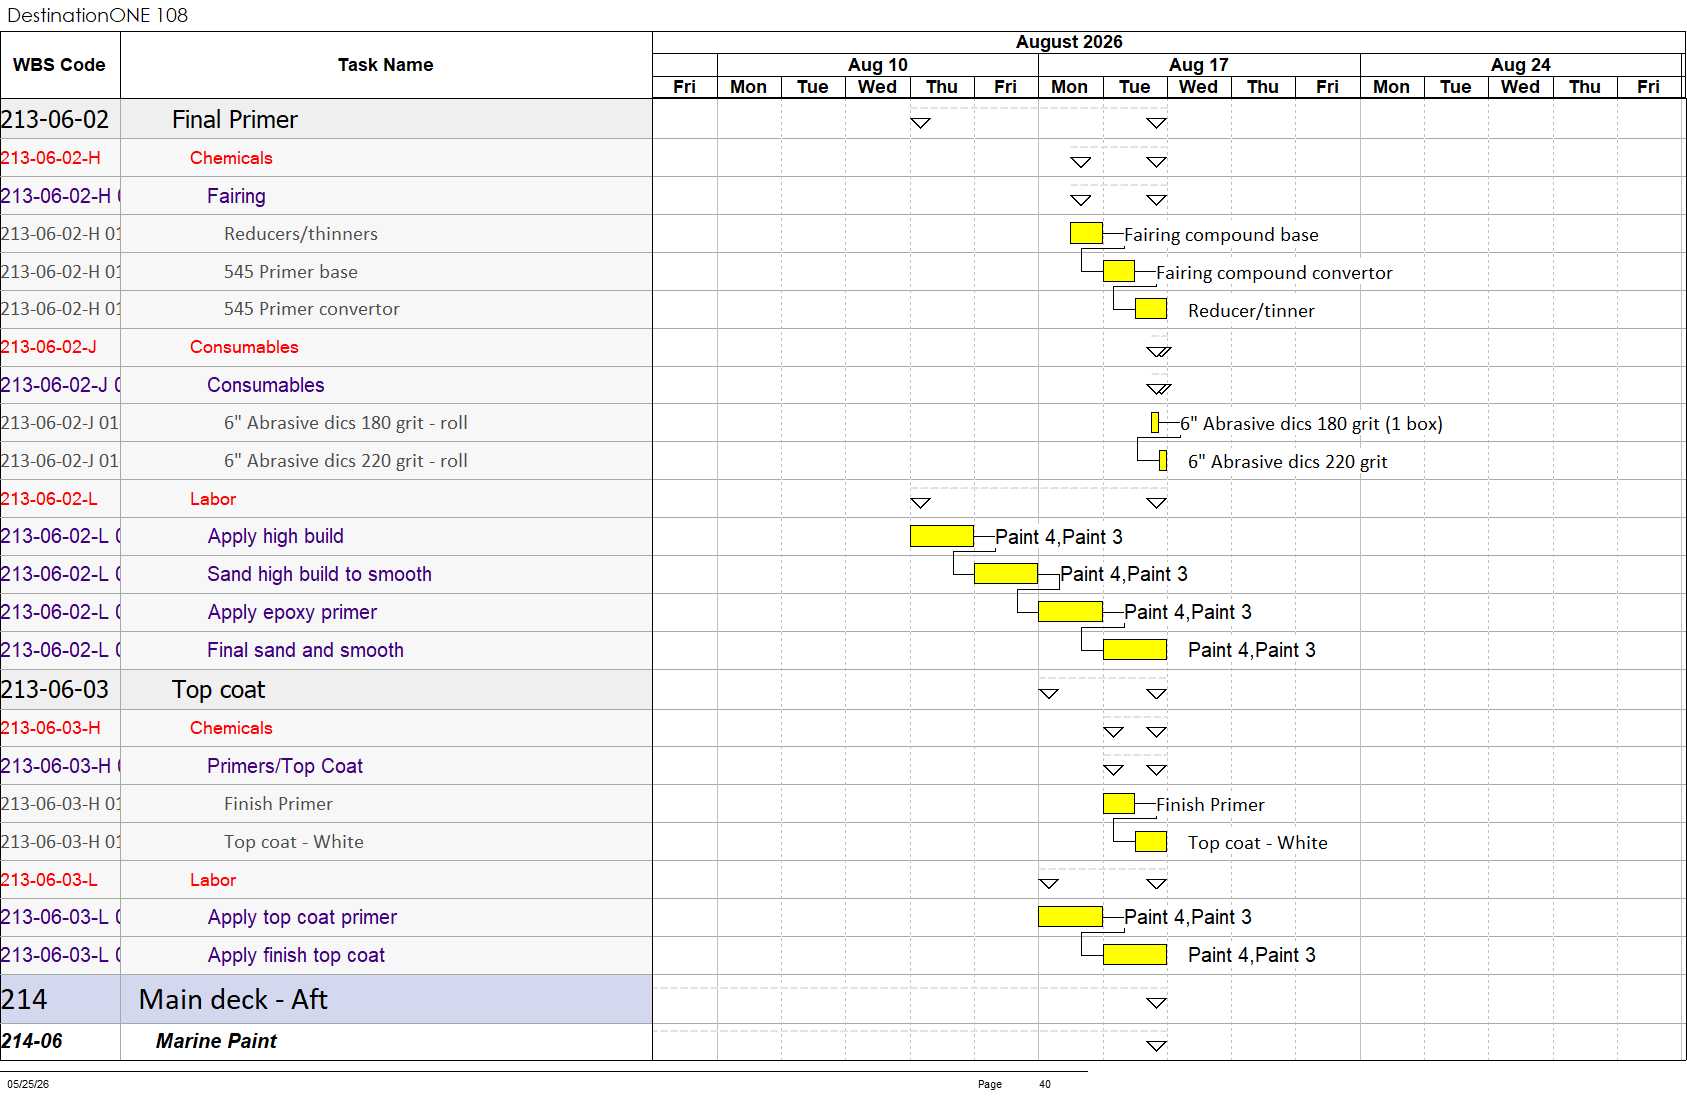Screen dimensions: 1687x1097
Task: Click the Final sand and smooth bar
Action: (x=1135, y=650)
